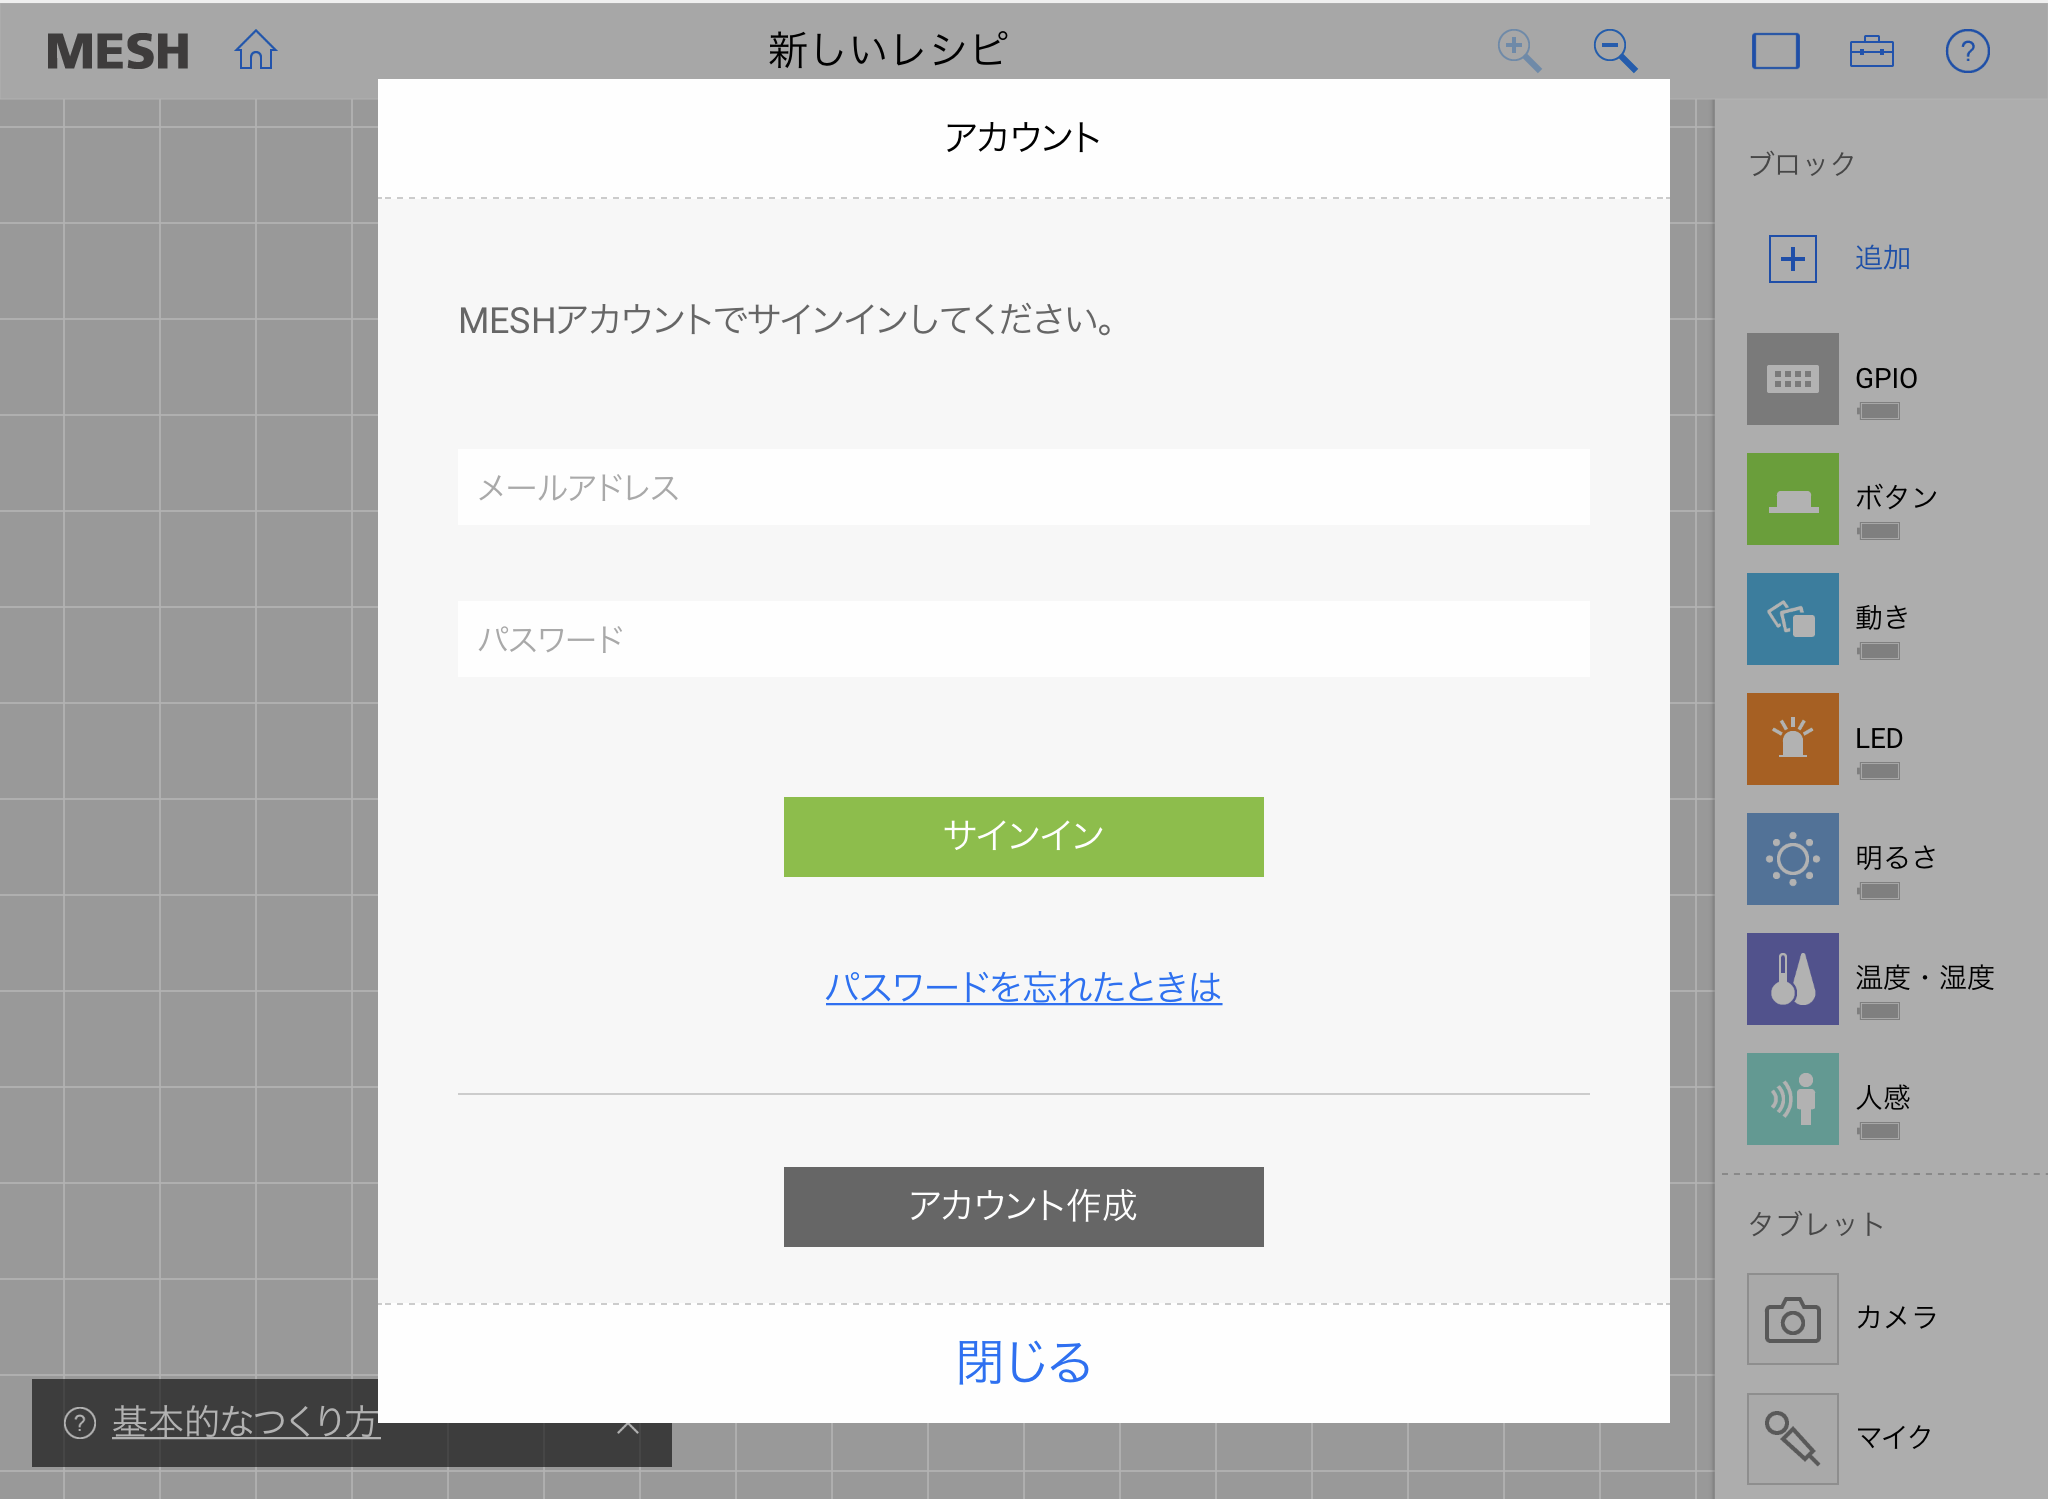2048x1499 pixels.
Task: Click the home icon next to MESH
Action: pyautogui.click(x=256, y=50)
